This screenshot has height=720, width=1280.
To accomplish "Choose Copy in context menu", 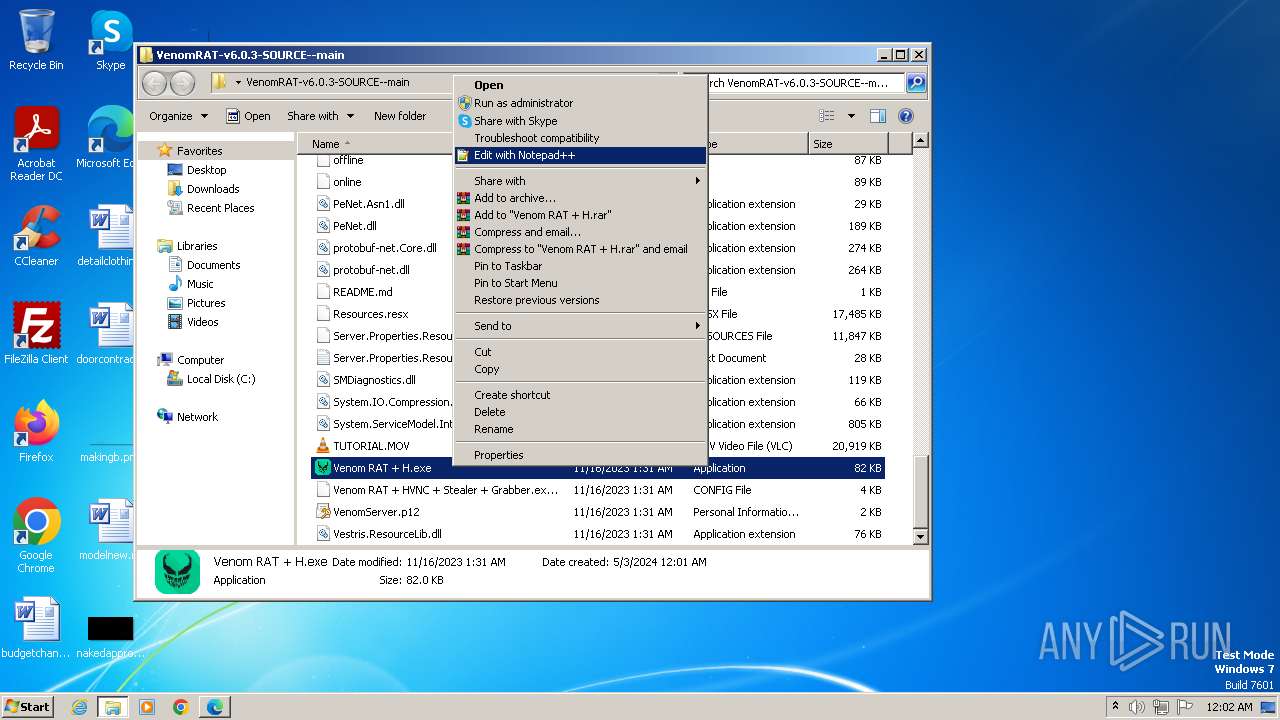I will coord(580,369).
